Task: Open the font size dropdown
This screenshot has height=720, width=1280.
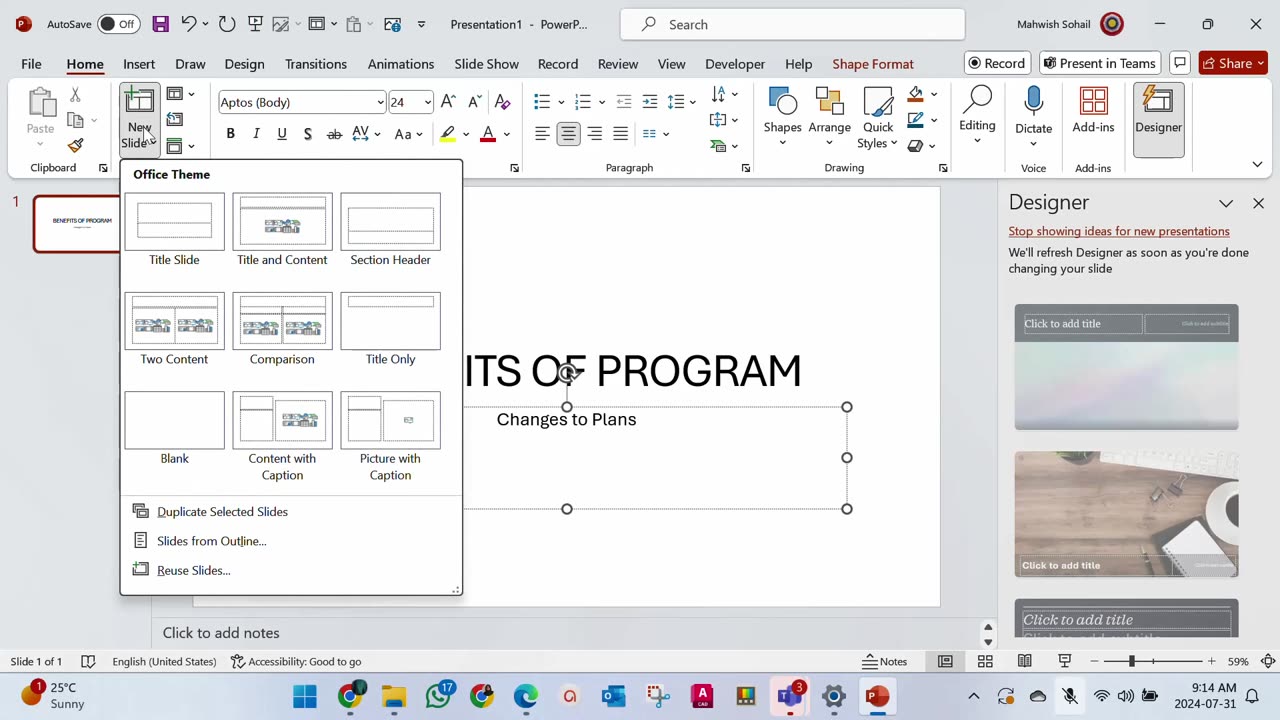Action: coord(428,102)
